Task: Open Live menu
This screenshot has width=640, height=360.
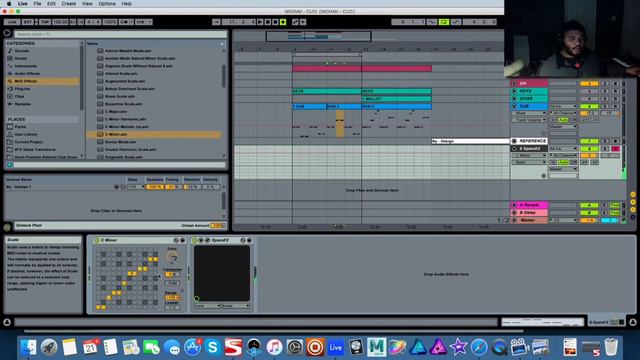Action: tap(23, 4)
